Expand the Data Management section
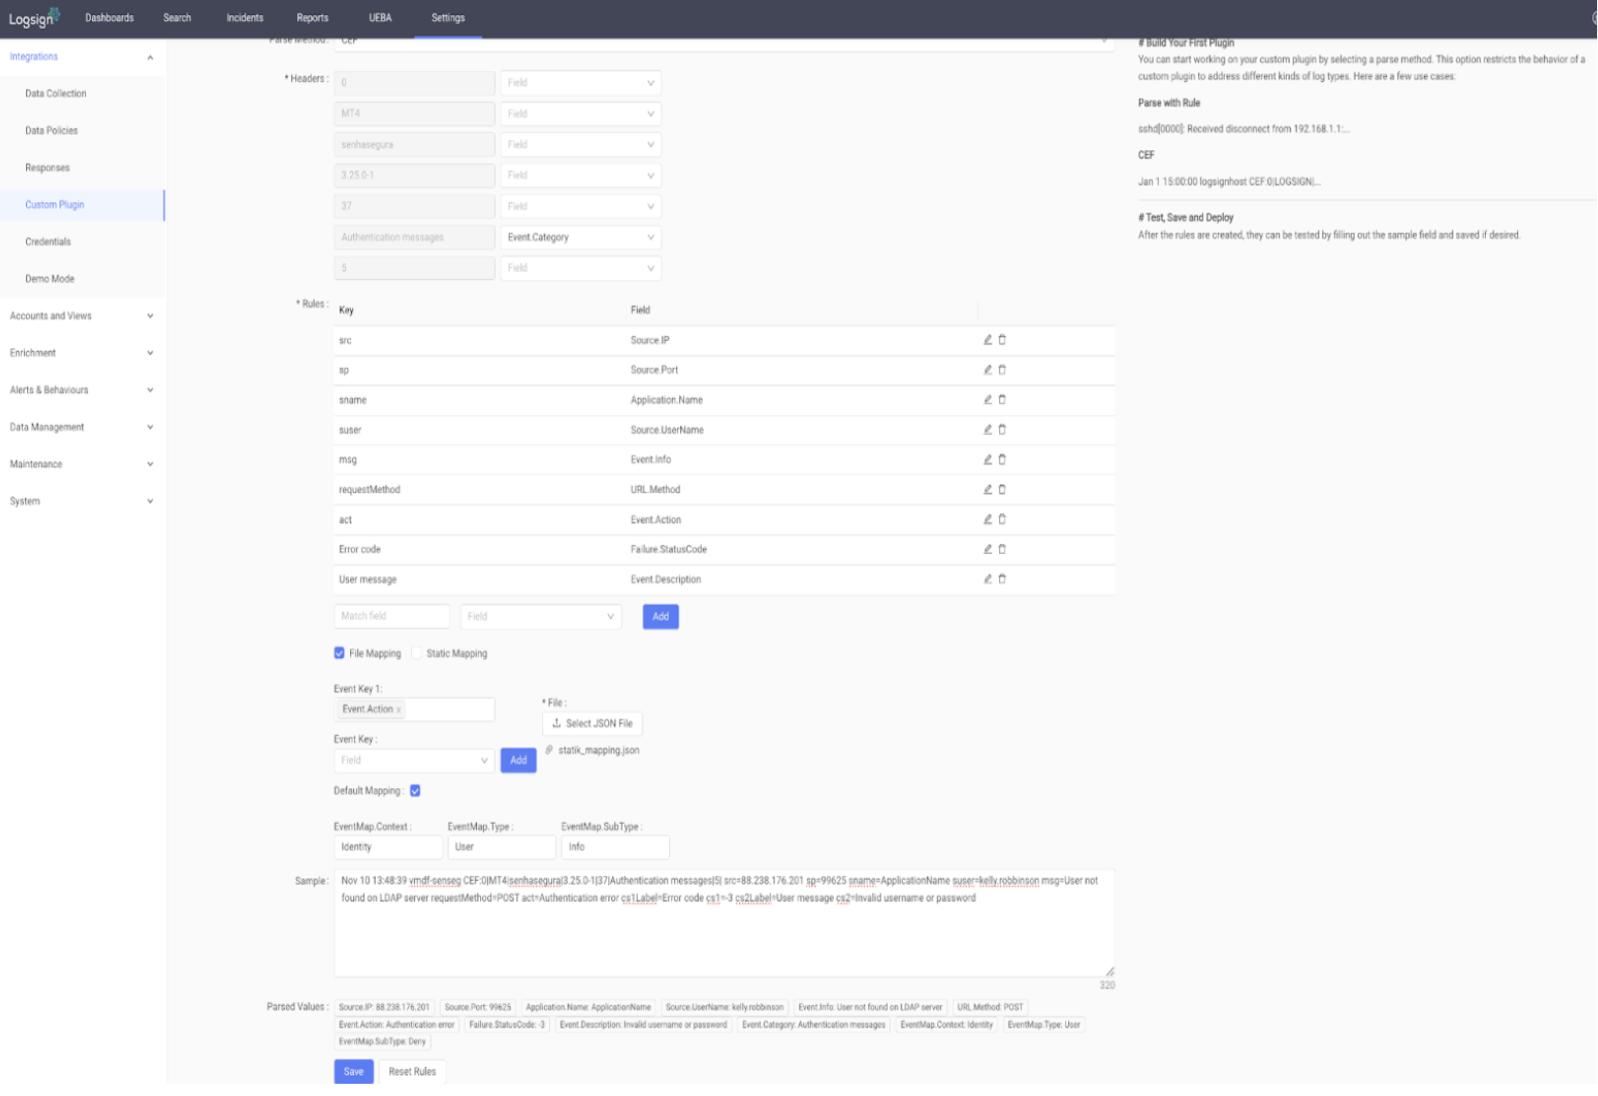The width and height of the screenshot is (1598, 1096). pyautogui.click(x=82, y=427)
